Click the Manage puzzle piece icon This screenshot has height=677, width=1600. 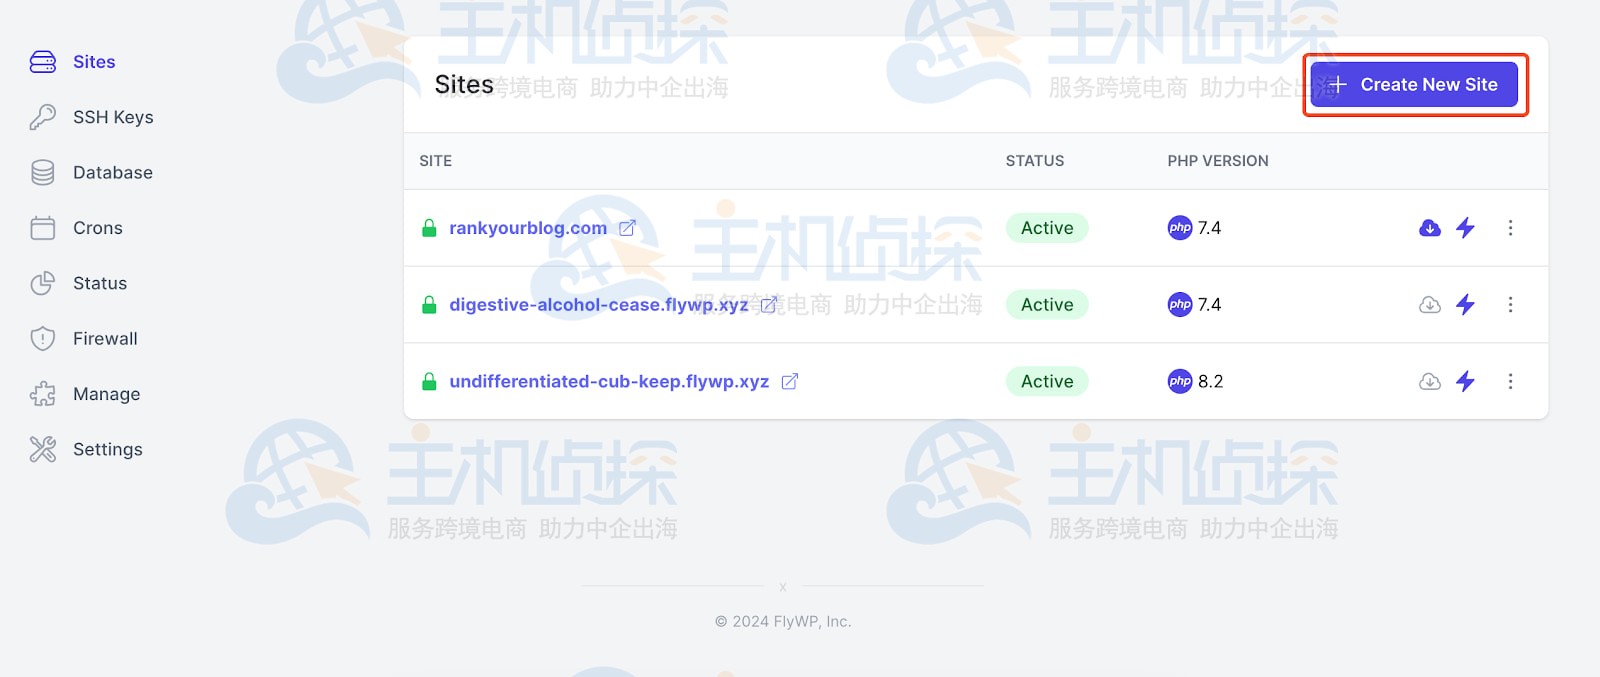coord(43,394)
